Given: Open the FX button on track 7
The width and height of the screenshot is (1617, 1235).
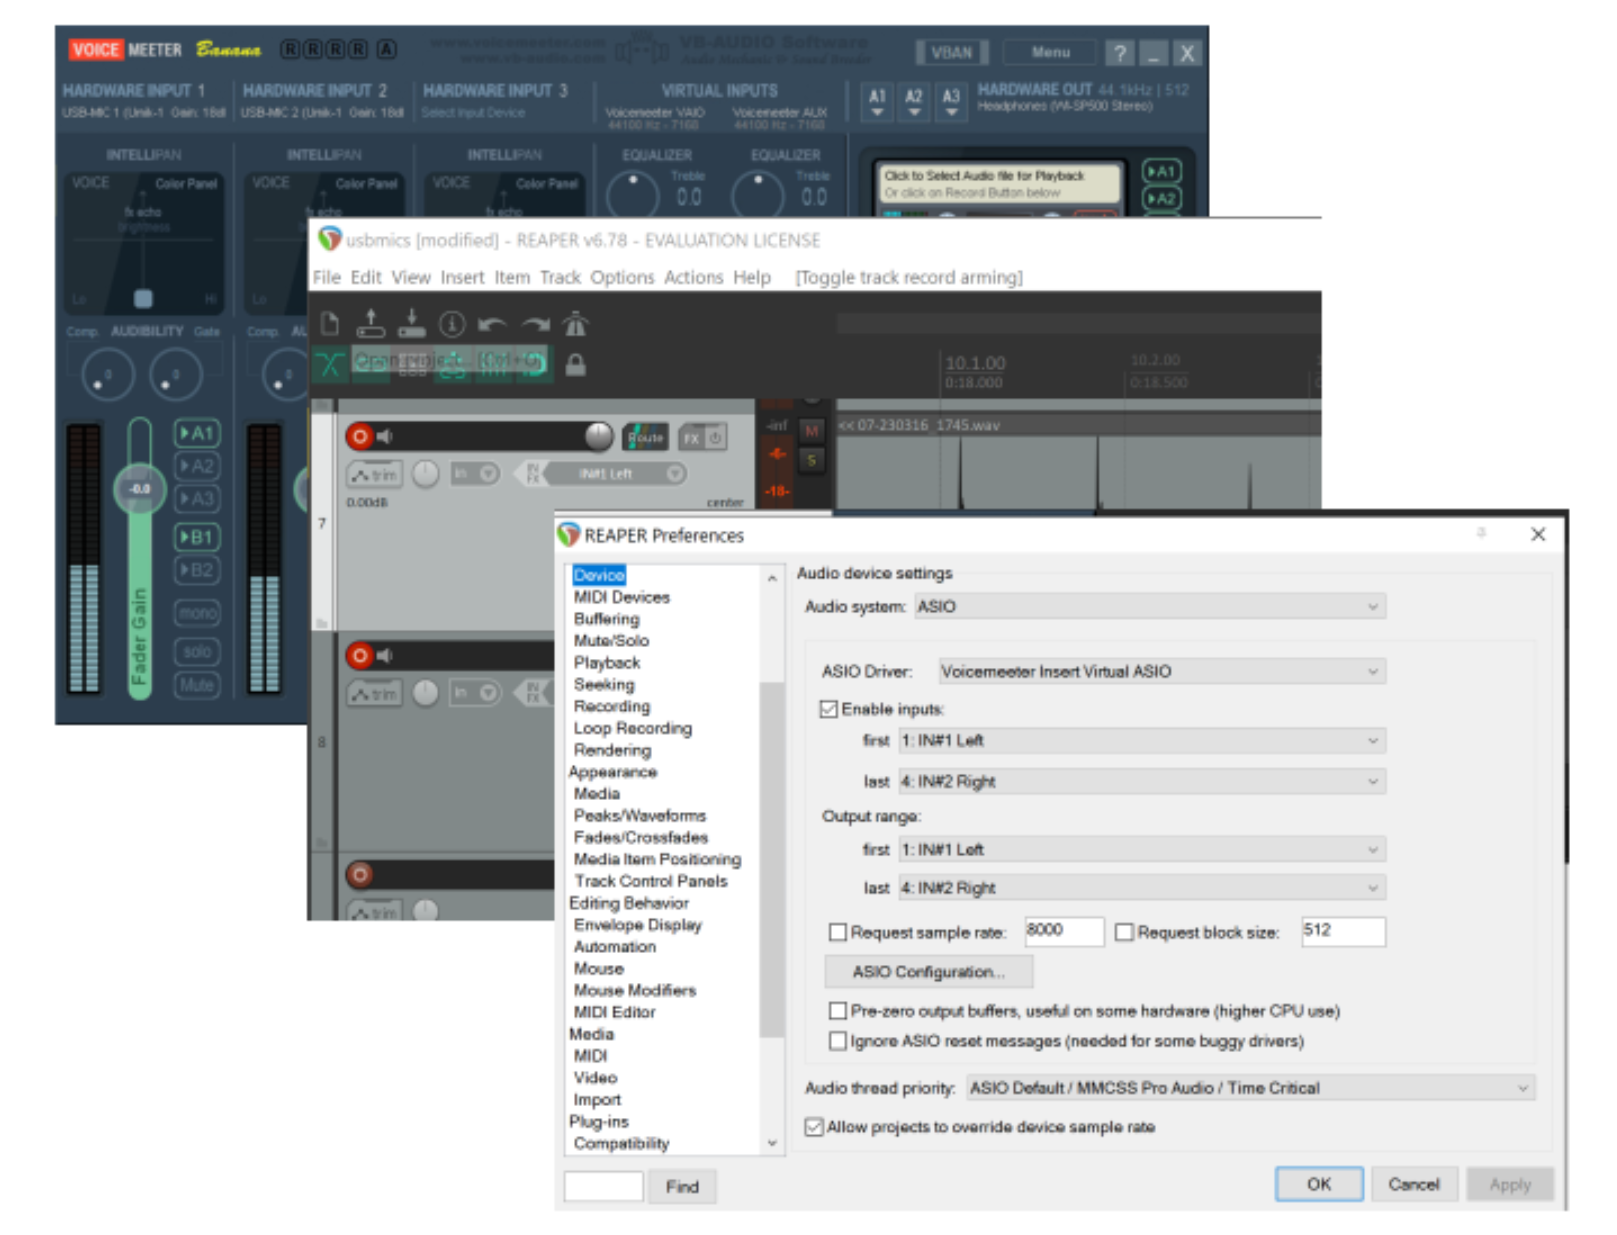Looking at the screenshot, I should [691, 438].
